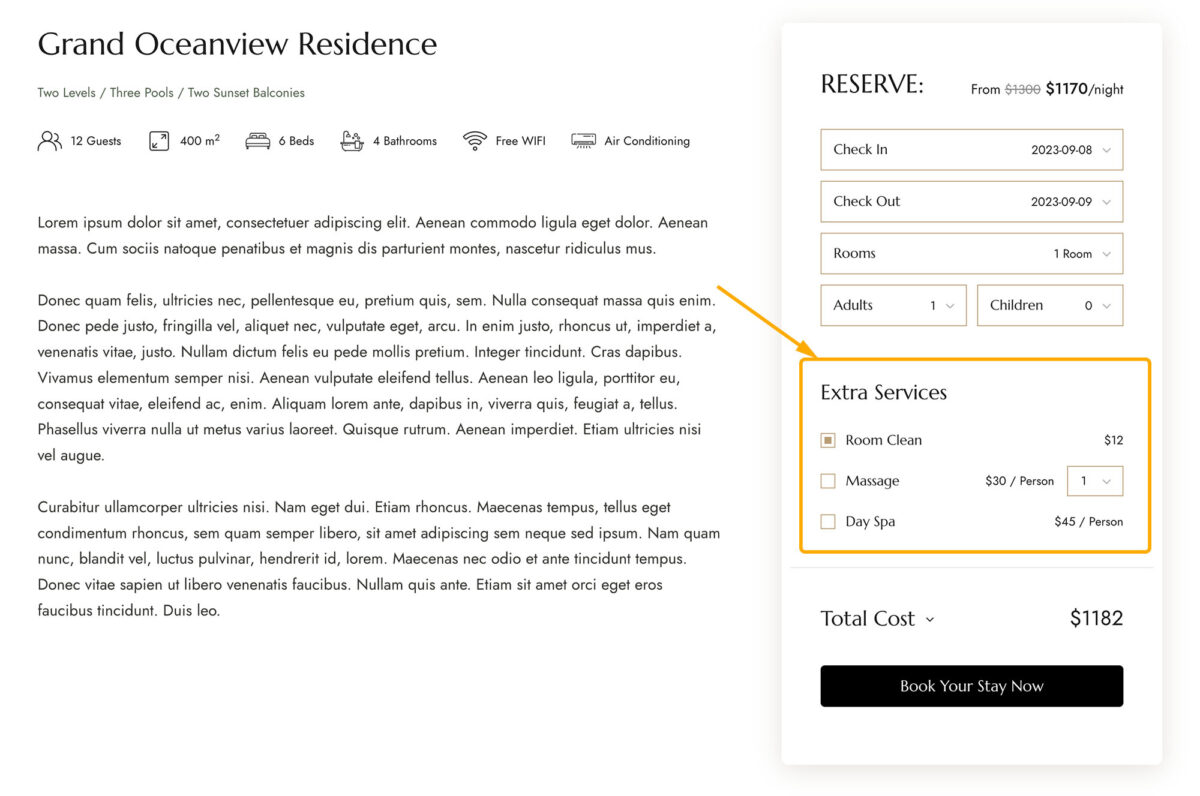This screenshot has height=796, width=1200.
Task: Select the 6 Beds icon
Action: 259,140
